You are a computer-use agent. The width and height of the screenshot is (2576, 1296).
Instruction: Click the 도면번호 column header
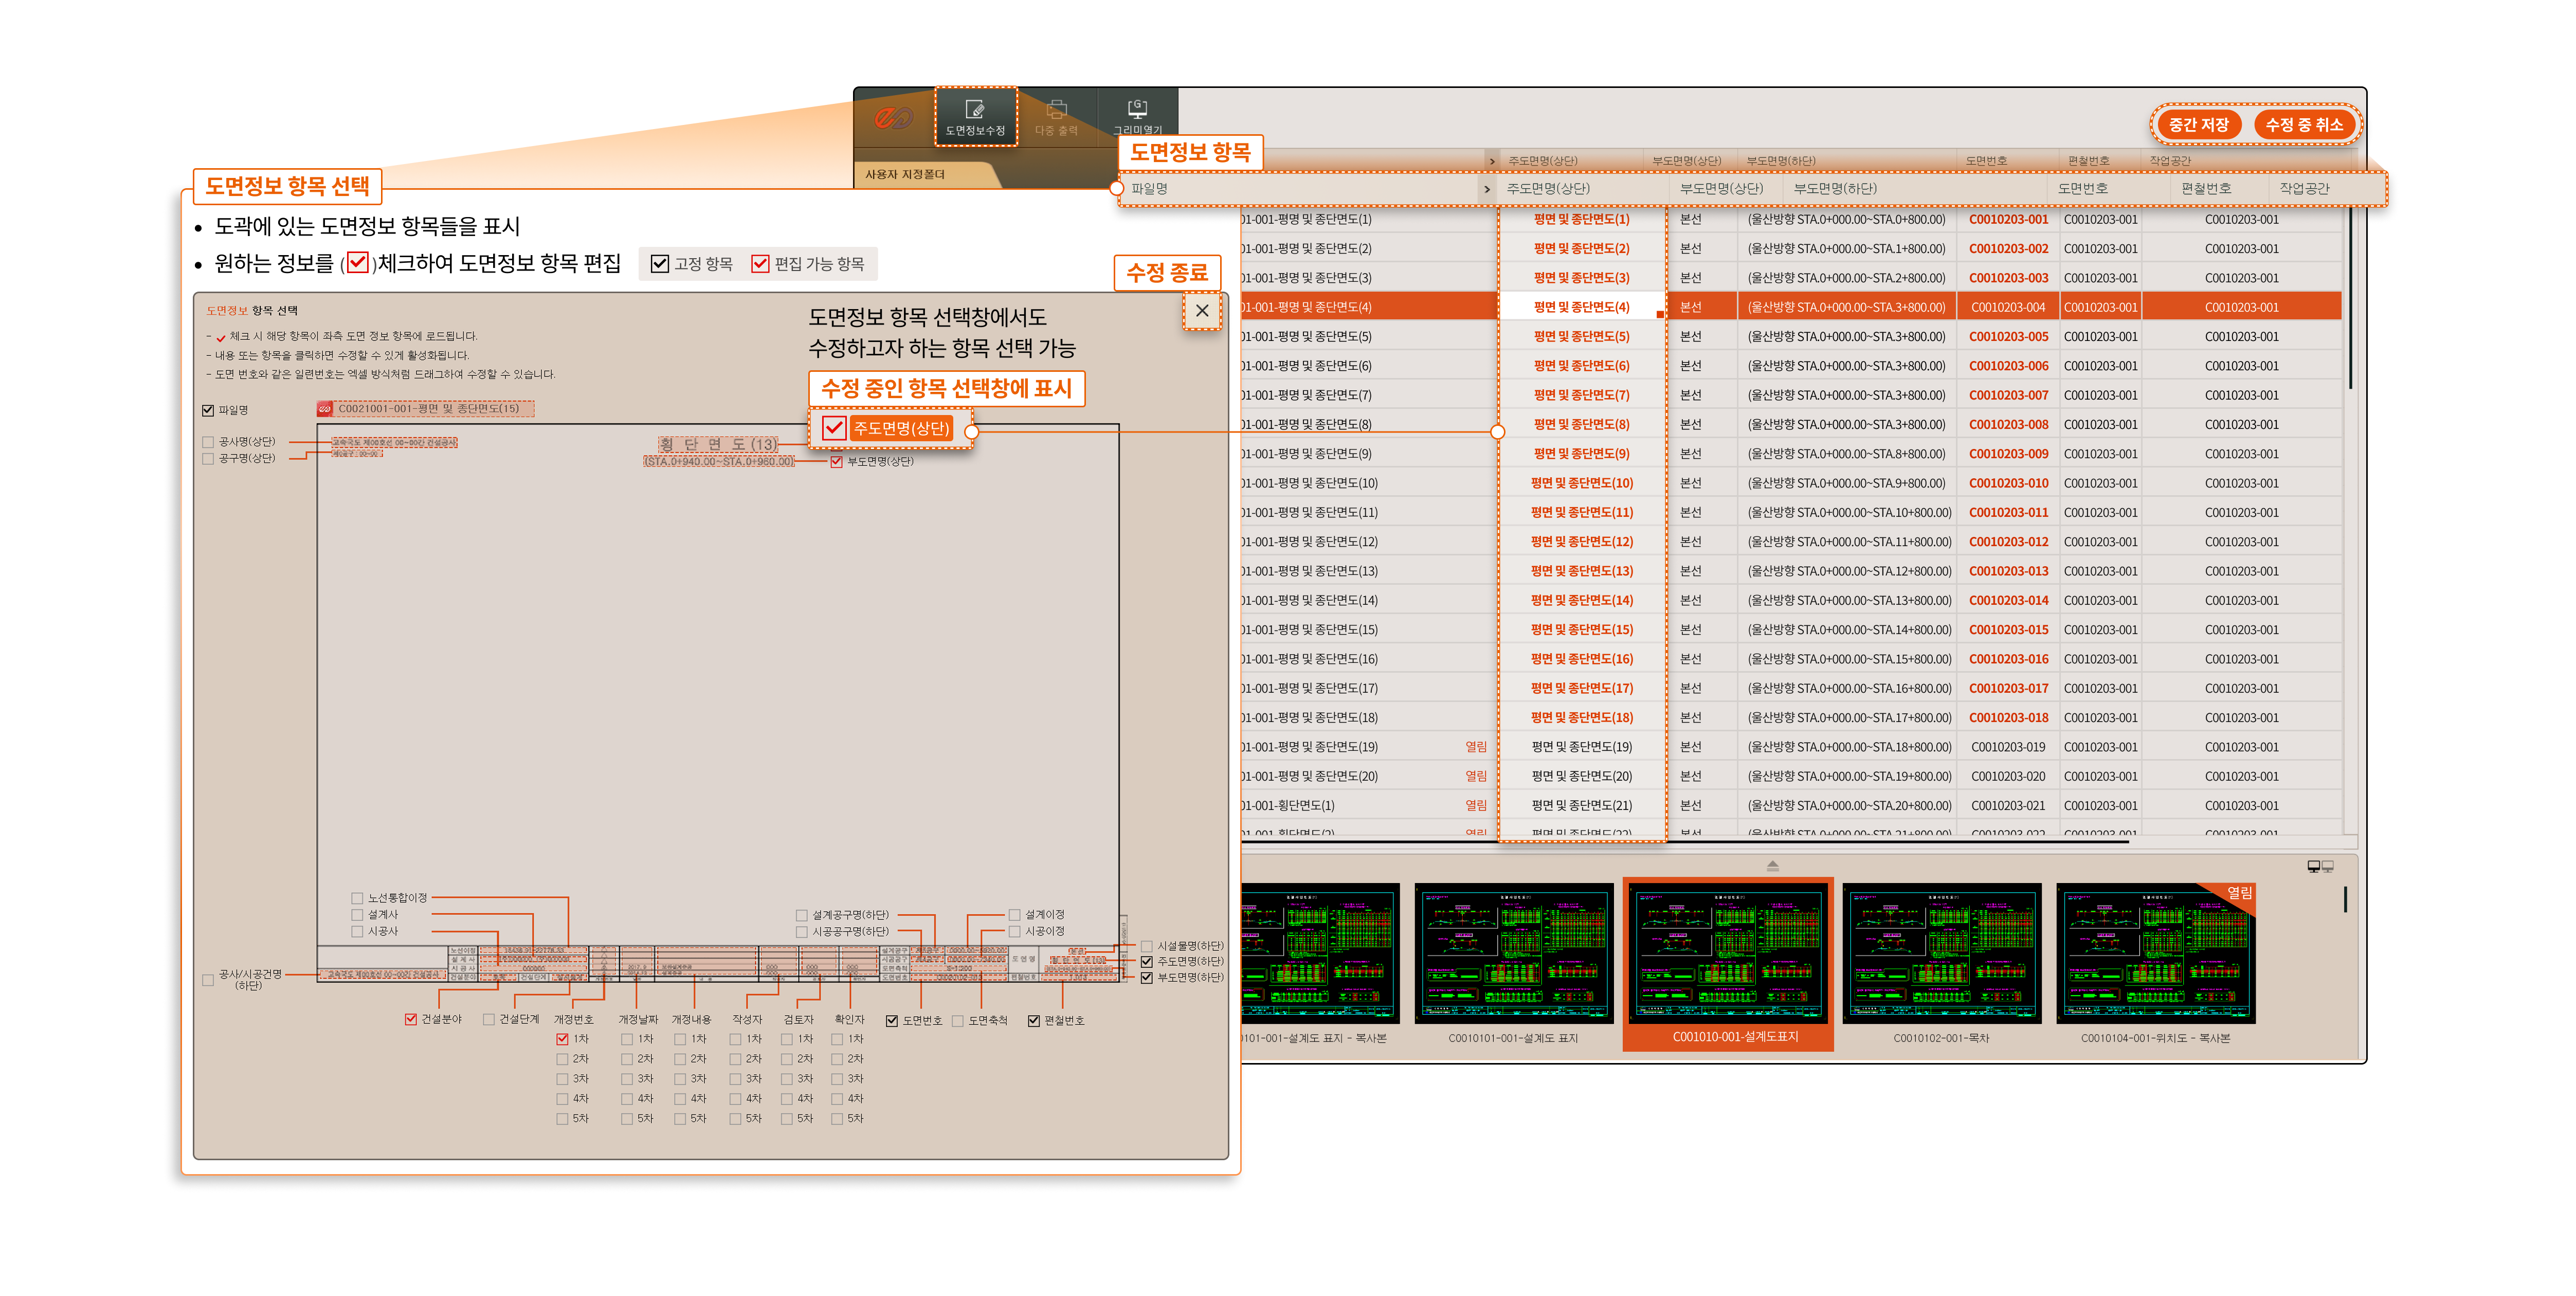click(2082, 189)
